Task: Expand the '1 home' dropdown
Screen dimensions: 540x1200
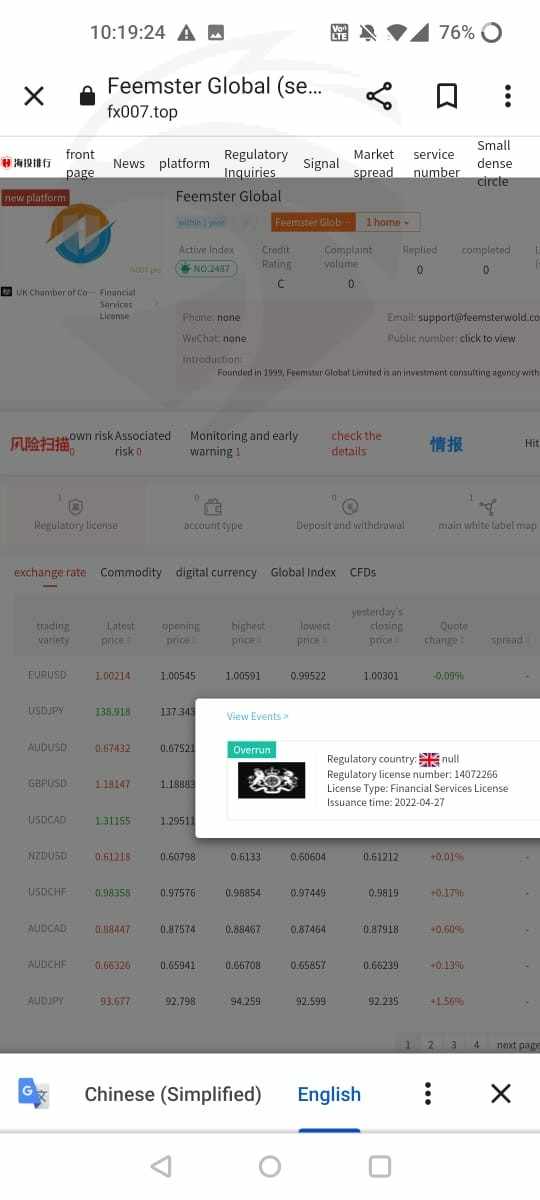Action: pyautogui.click(x=387, y=222)
